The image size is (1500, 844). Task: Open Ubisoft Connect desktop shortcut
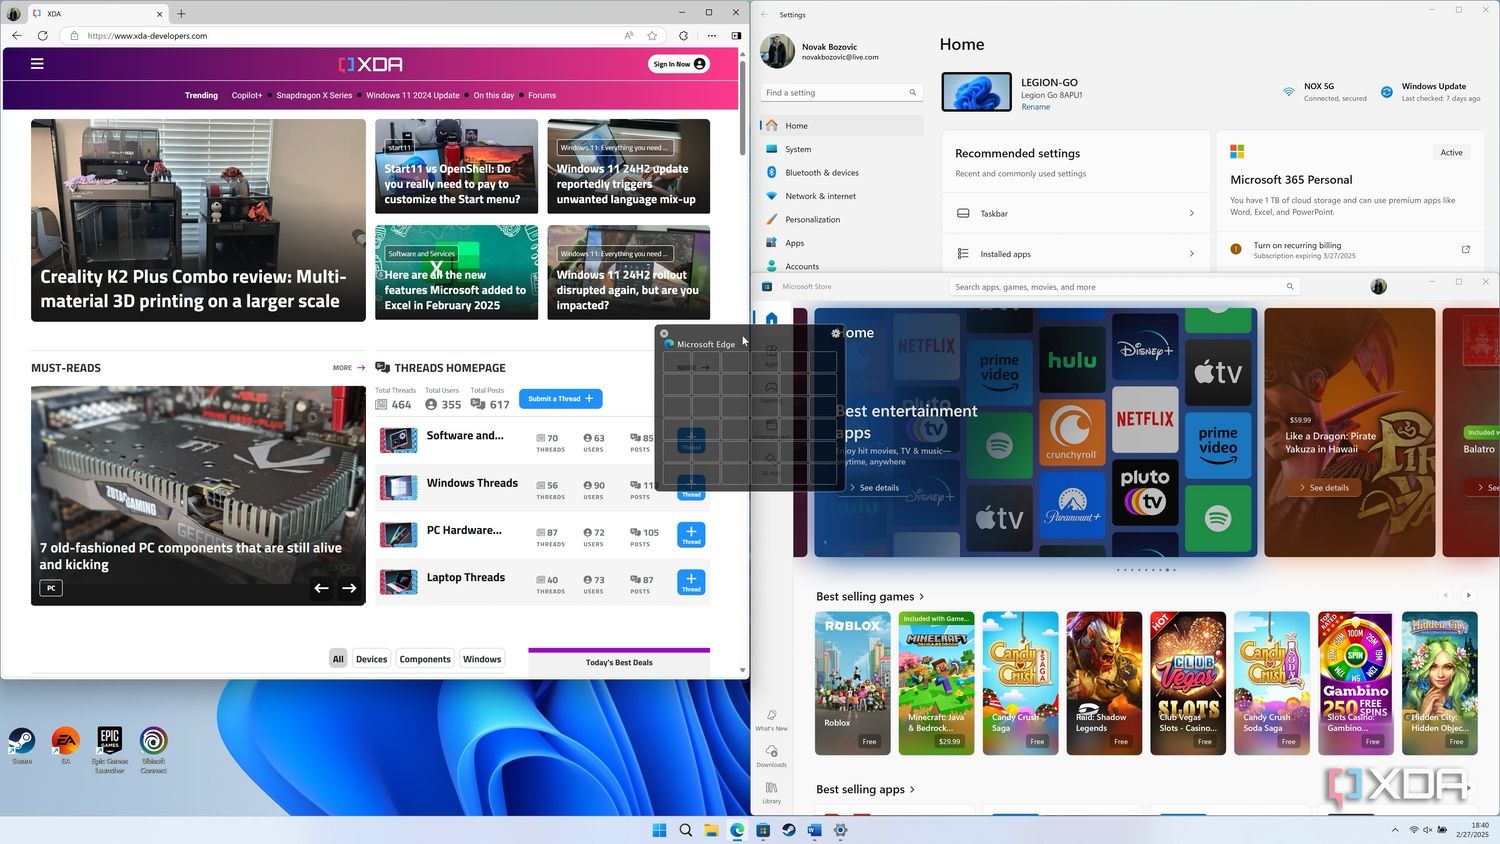coord(153,750)
